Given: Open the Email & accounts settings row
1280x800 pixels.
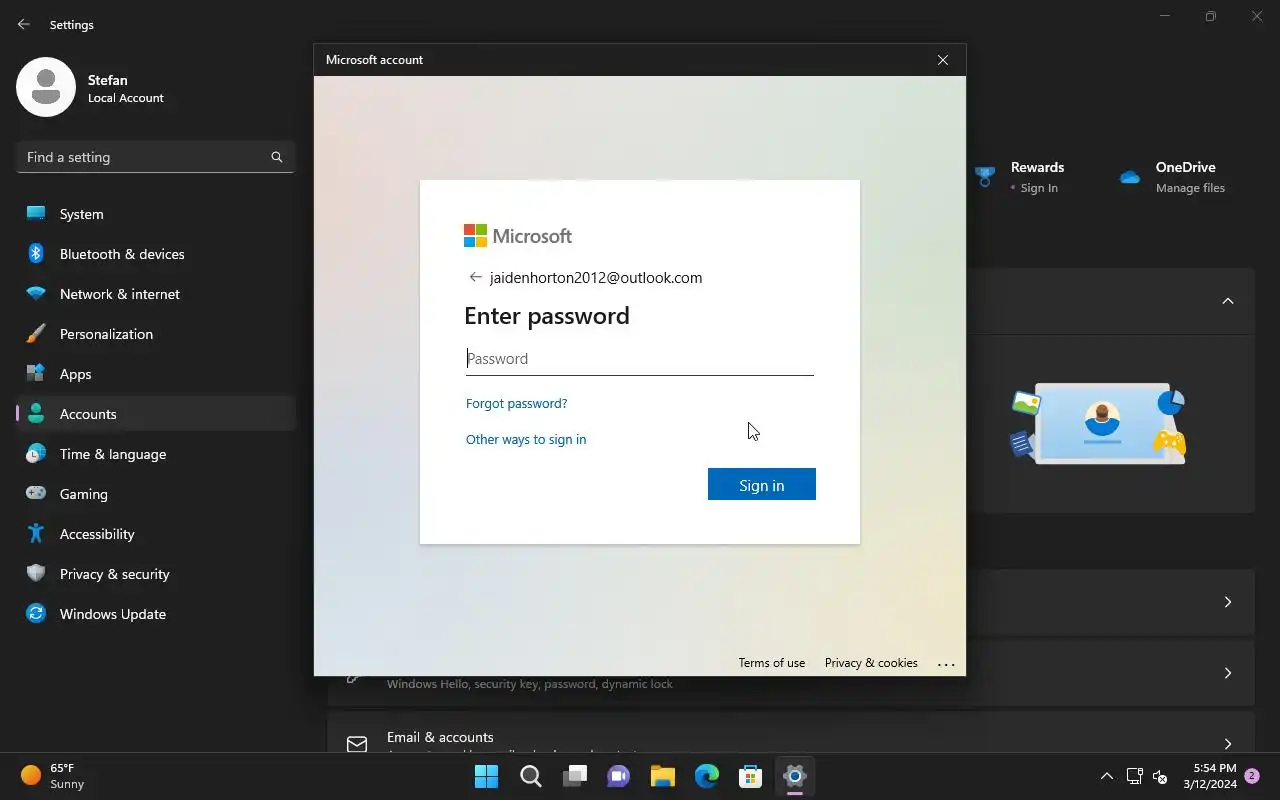Looking at the screenshot, I should coord(791,732).
